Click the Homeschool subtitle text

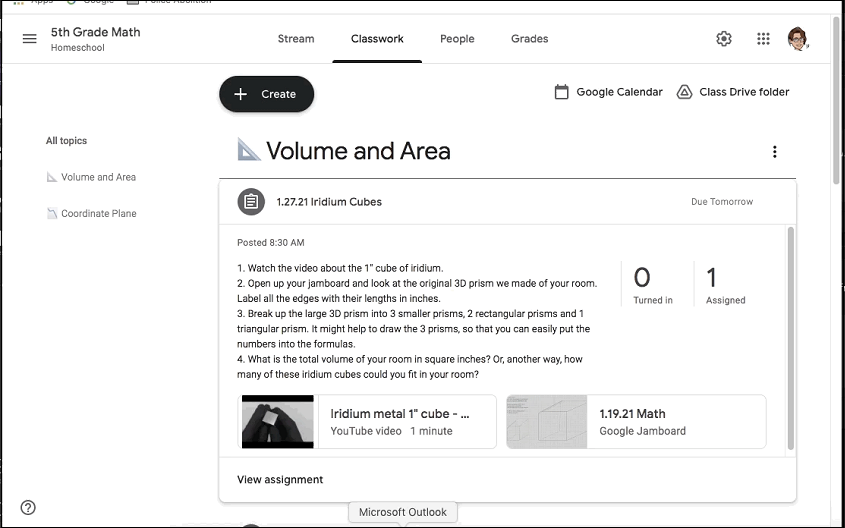point(78,48)
